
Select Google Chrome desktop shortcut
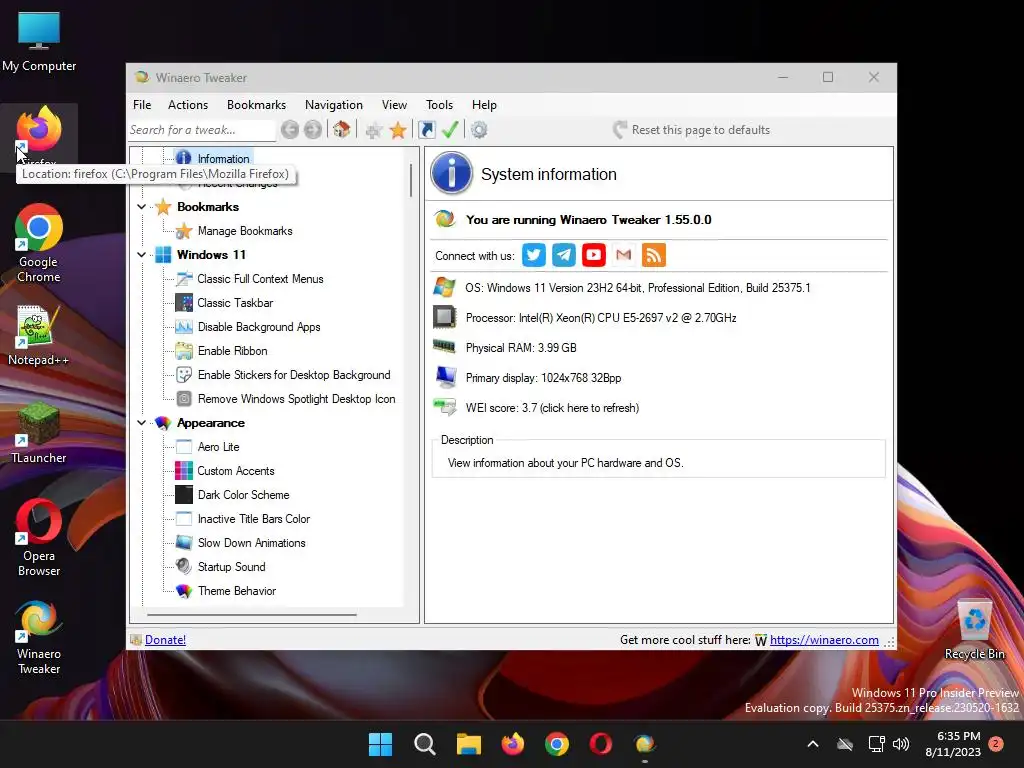[x=39, y=243]
